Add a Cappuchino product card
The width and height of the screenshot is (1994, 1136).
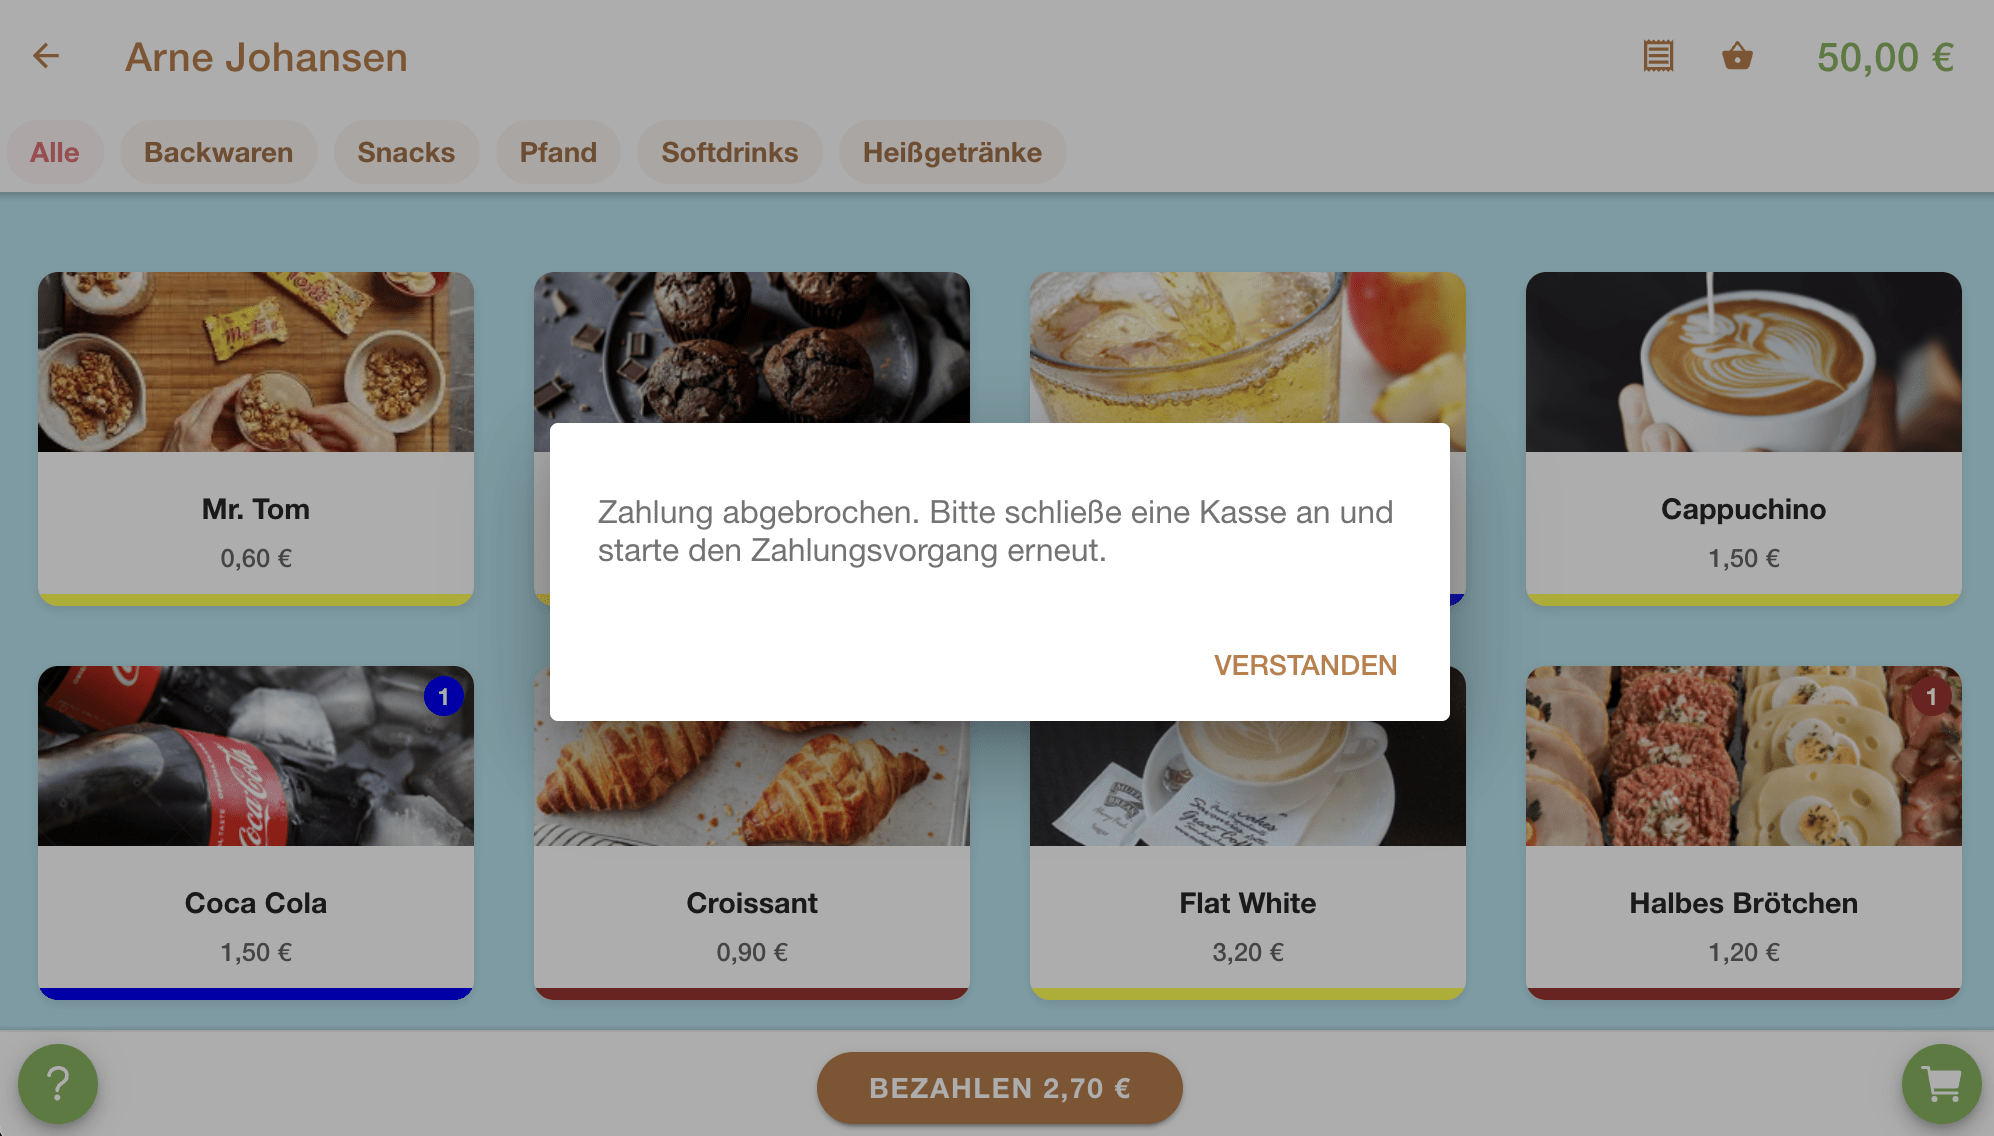[1743, 438]
